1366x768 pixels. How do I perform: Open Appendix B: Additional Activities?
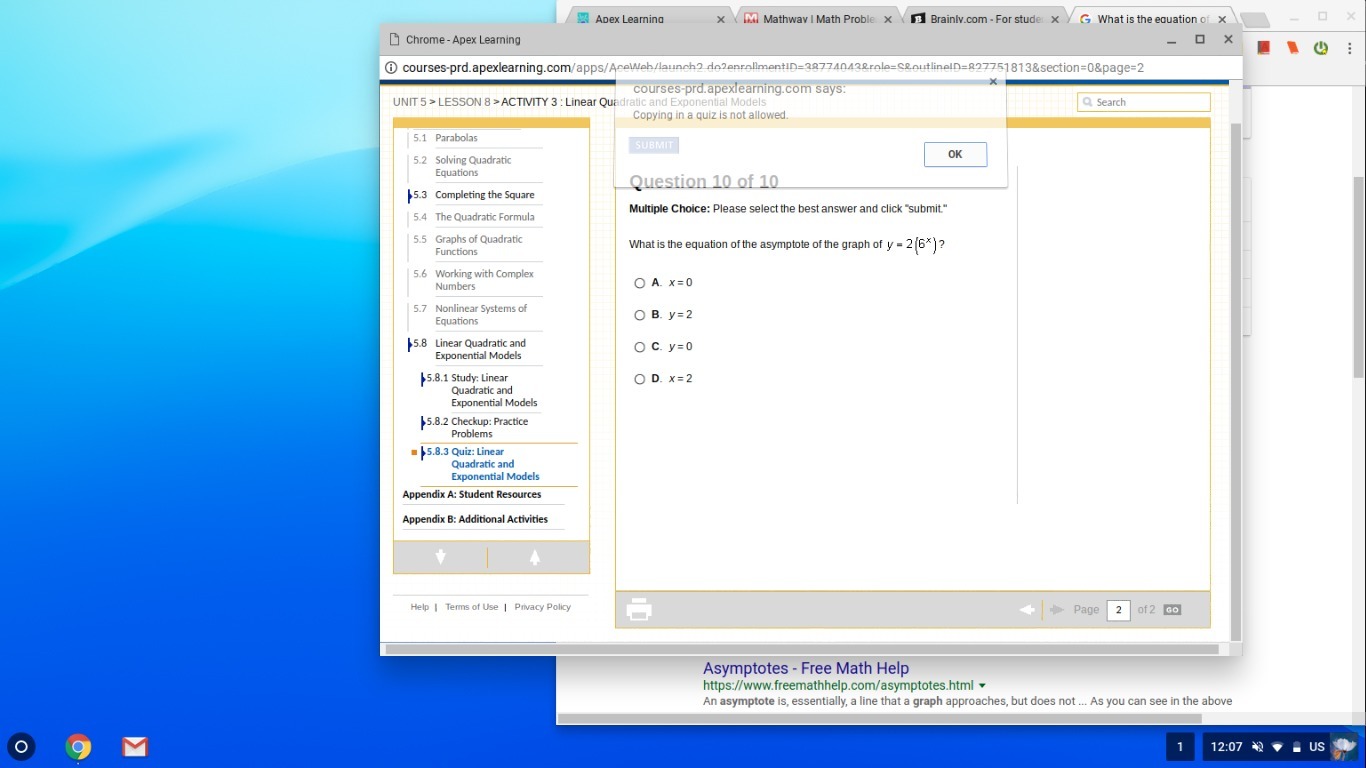[475, 519]
